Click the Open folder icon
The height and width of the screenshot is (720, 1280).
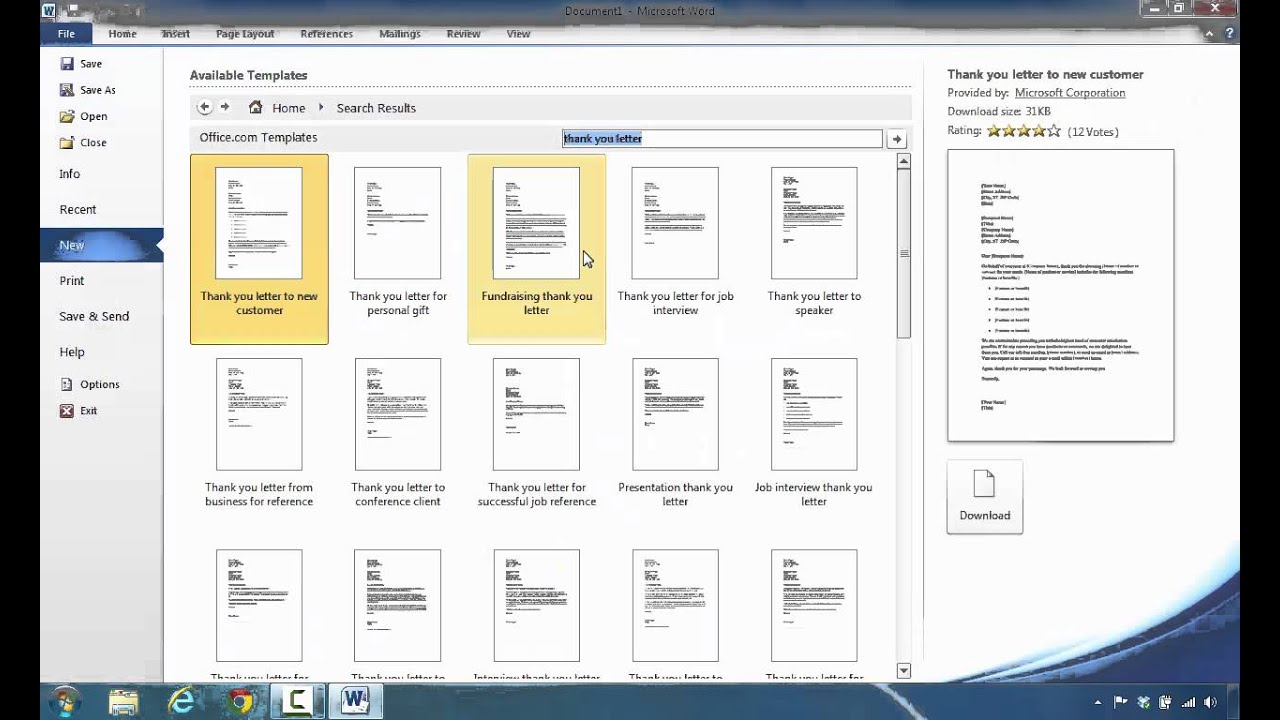point(67,116)
